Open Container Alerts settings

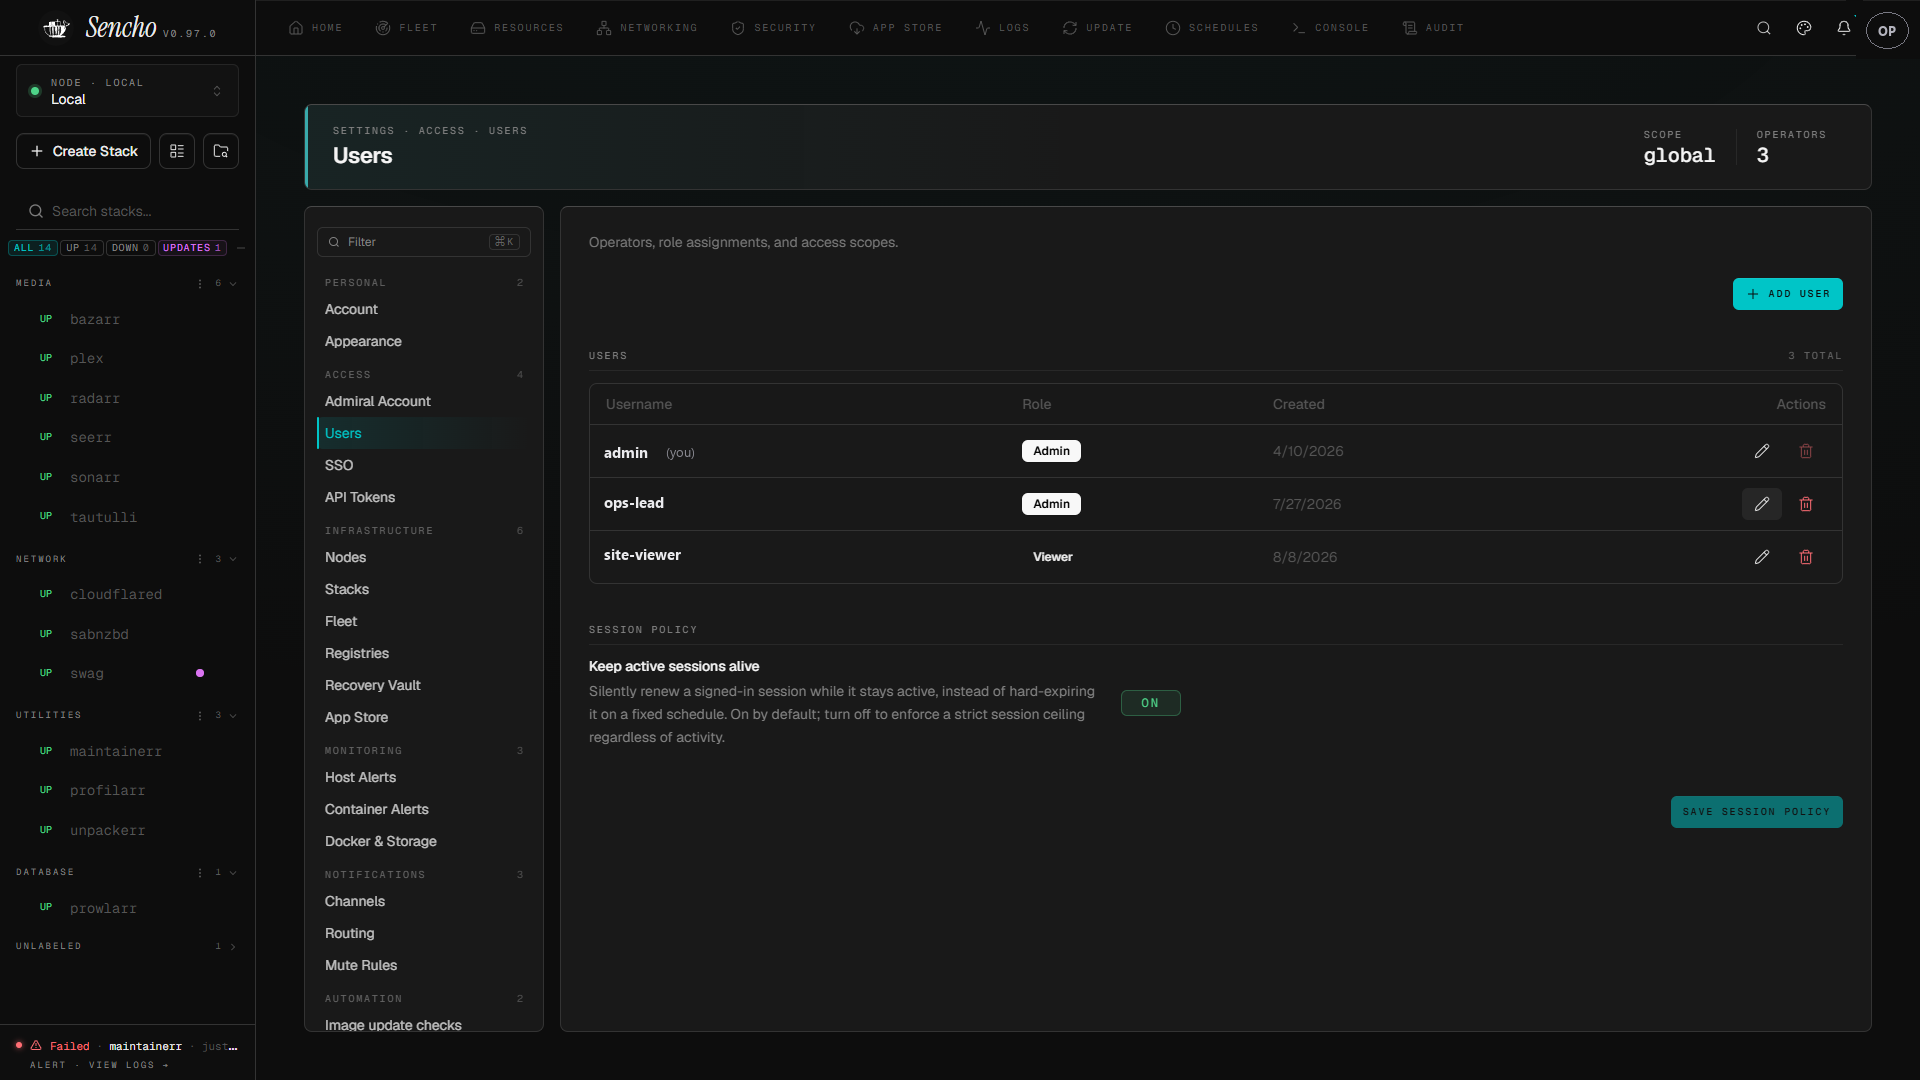point(423,809)
